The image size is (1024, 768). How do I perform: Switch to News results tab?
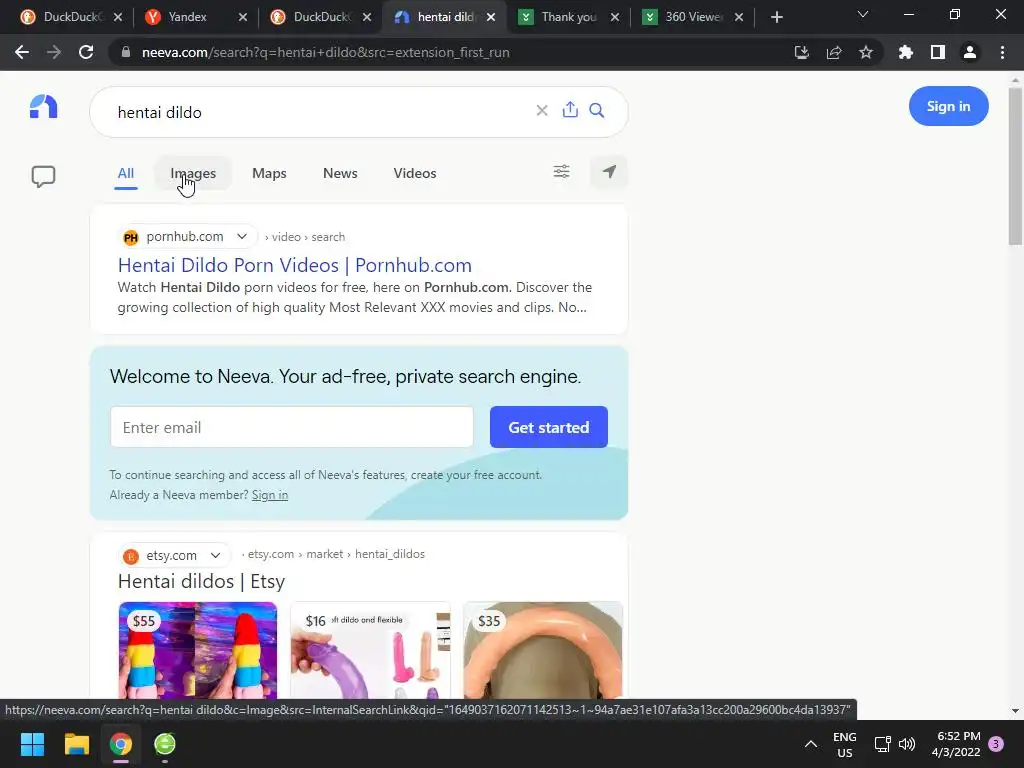(340, 173)
